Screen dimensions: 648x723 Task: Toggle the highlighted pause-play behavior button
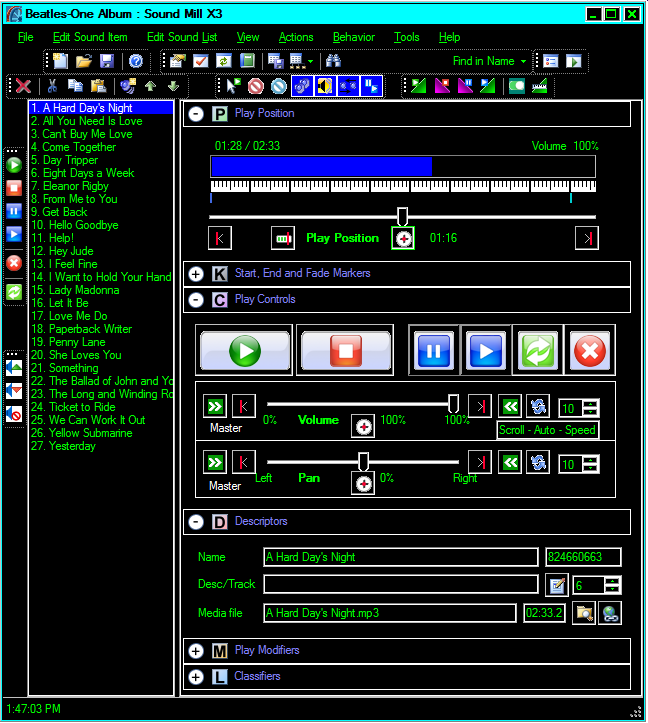[x=371, y=86]
